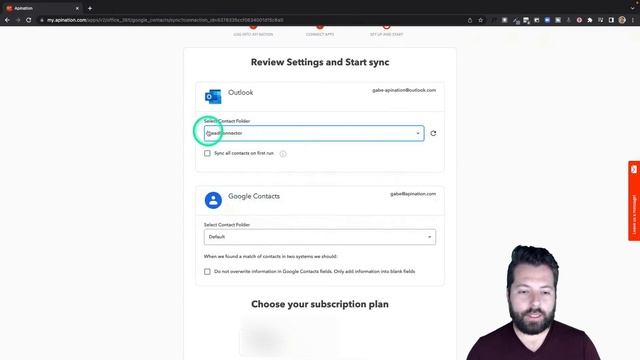Viewport: 640px width, 360px height.
Task: Open Google Contacts folder dropdown showing Default
Action: click(x=320, y=237)
